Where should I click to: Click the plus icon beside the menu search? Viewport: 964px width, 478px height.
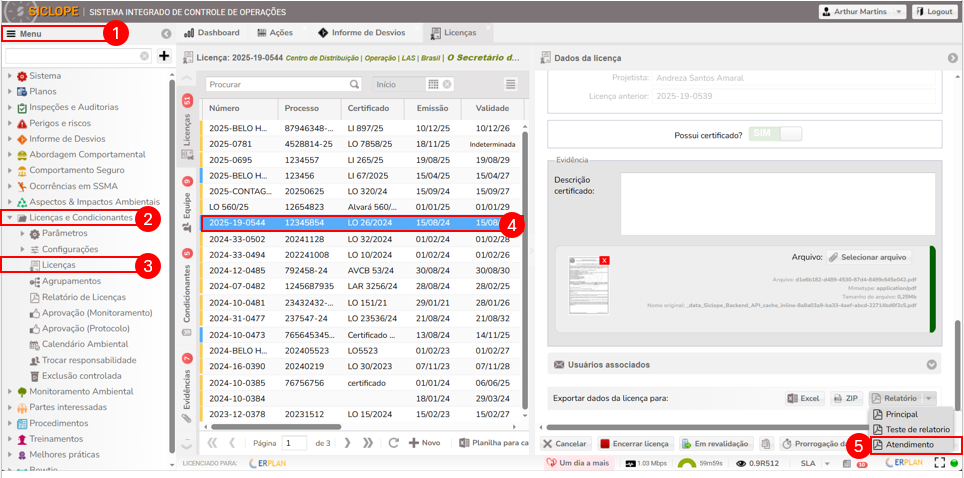[x=164, y=56]
